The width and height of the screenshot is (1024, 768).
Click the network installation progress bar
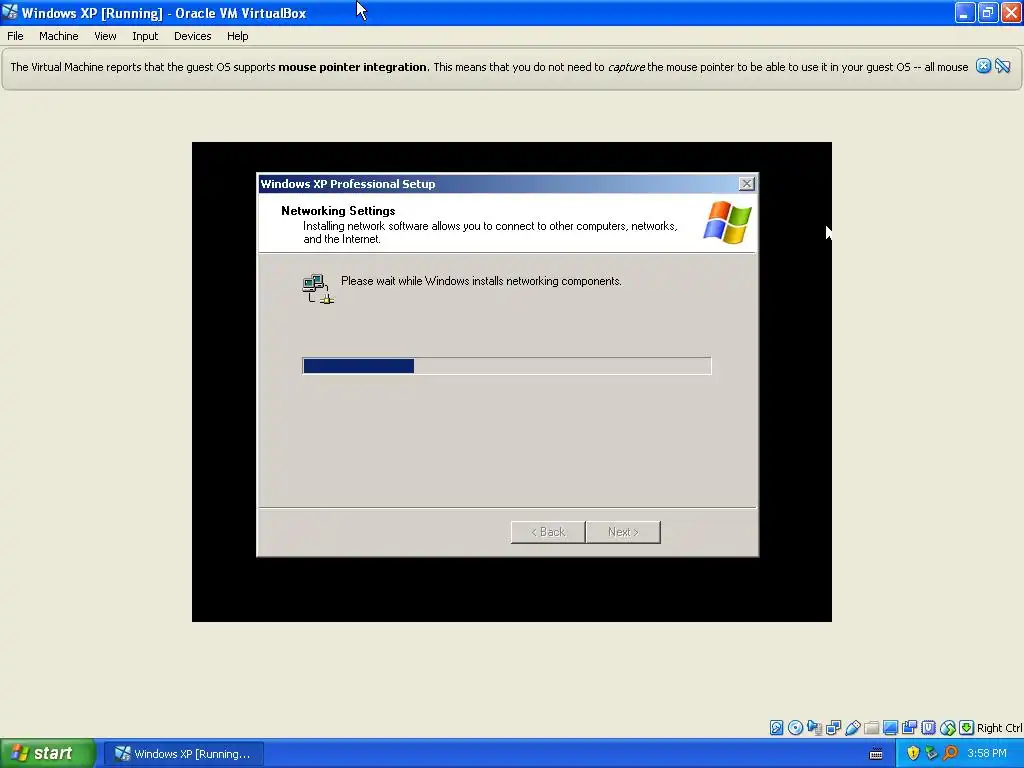coord(507,366)
